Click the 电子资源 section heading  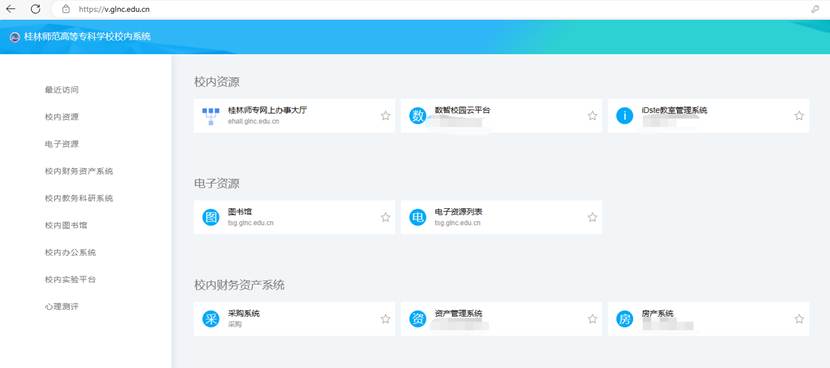pos(216,184)
